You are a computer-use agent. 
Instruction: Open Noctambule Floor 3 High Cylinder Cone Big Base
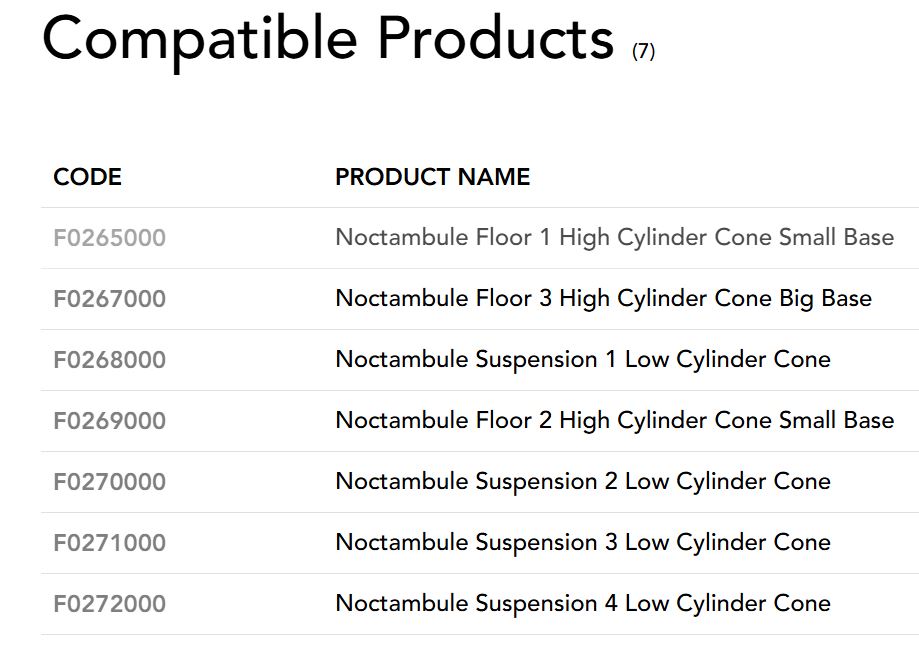click(603, 299)
